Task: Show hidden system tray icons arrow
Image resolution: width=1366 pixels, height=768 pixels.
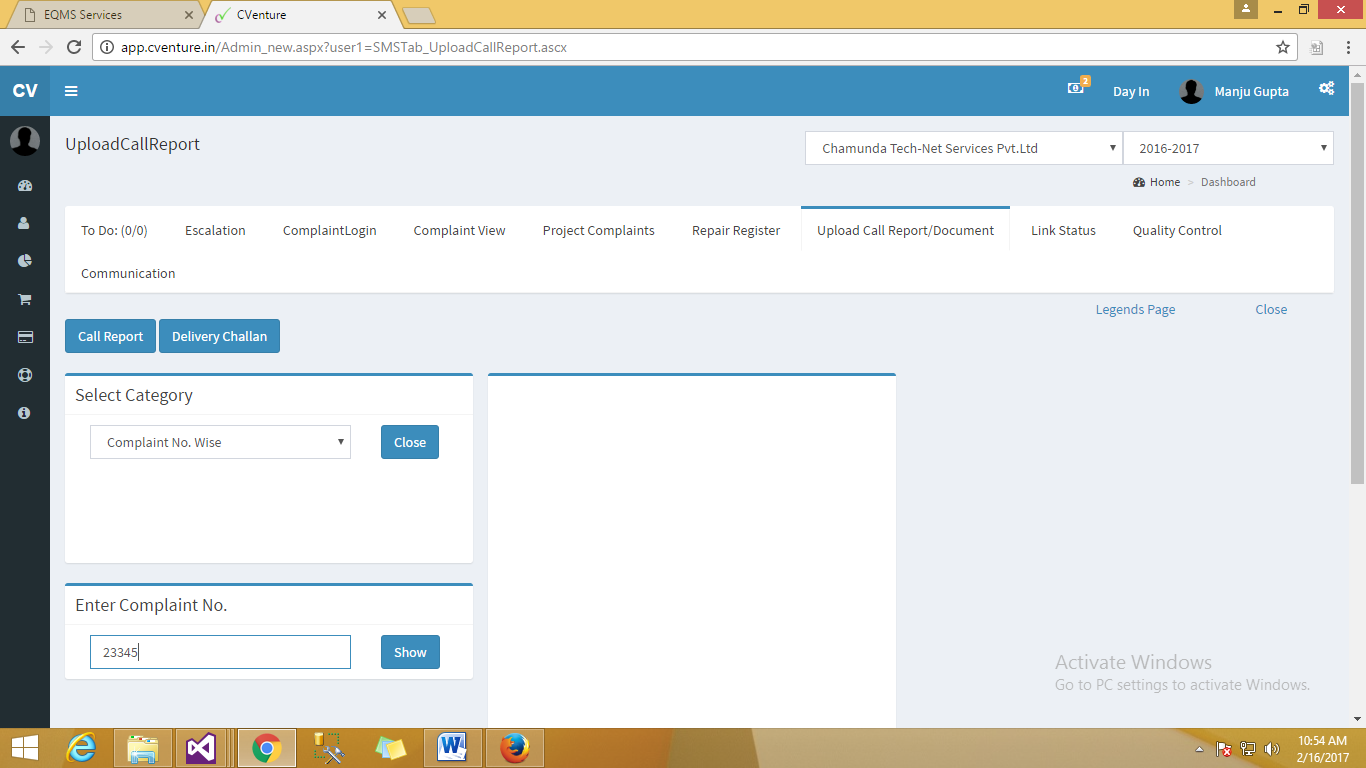Action: click(x=1200, y=749)
